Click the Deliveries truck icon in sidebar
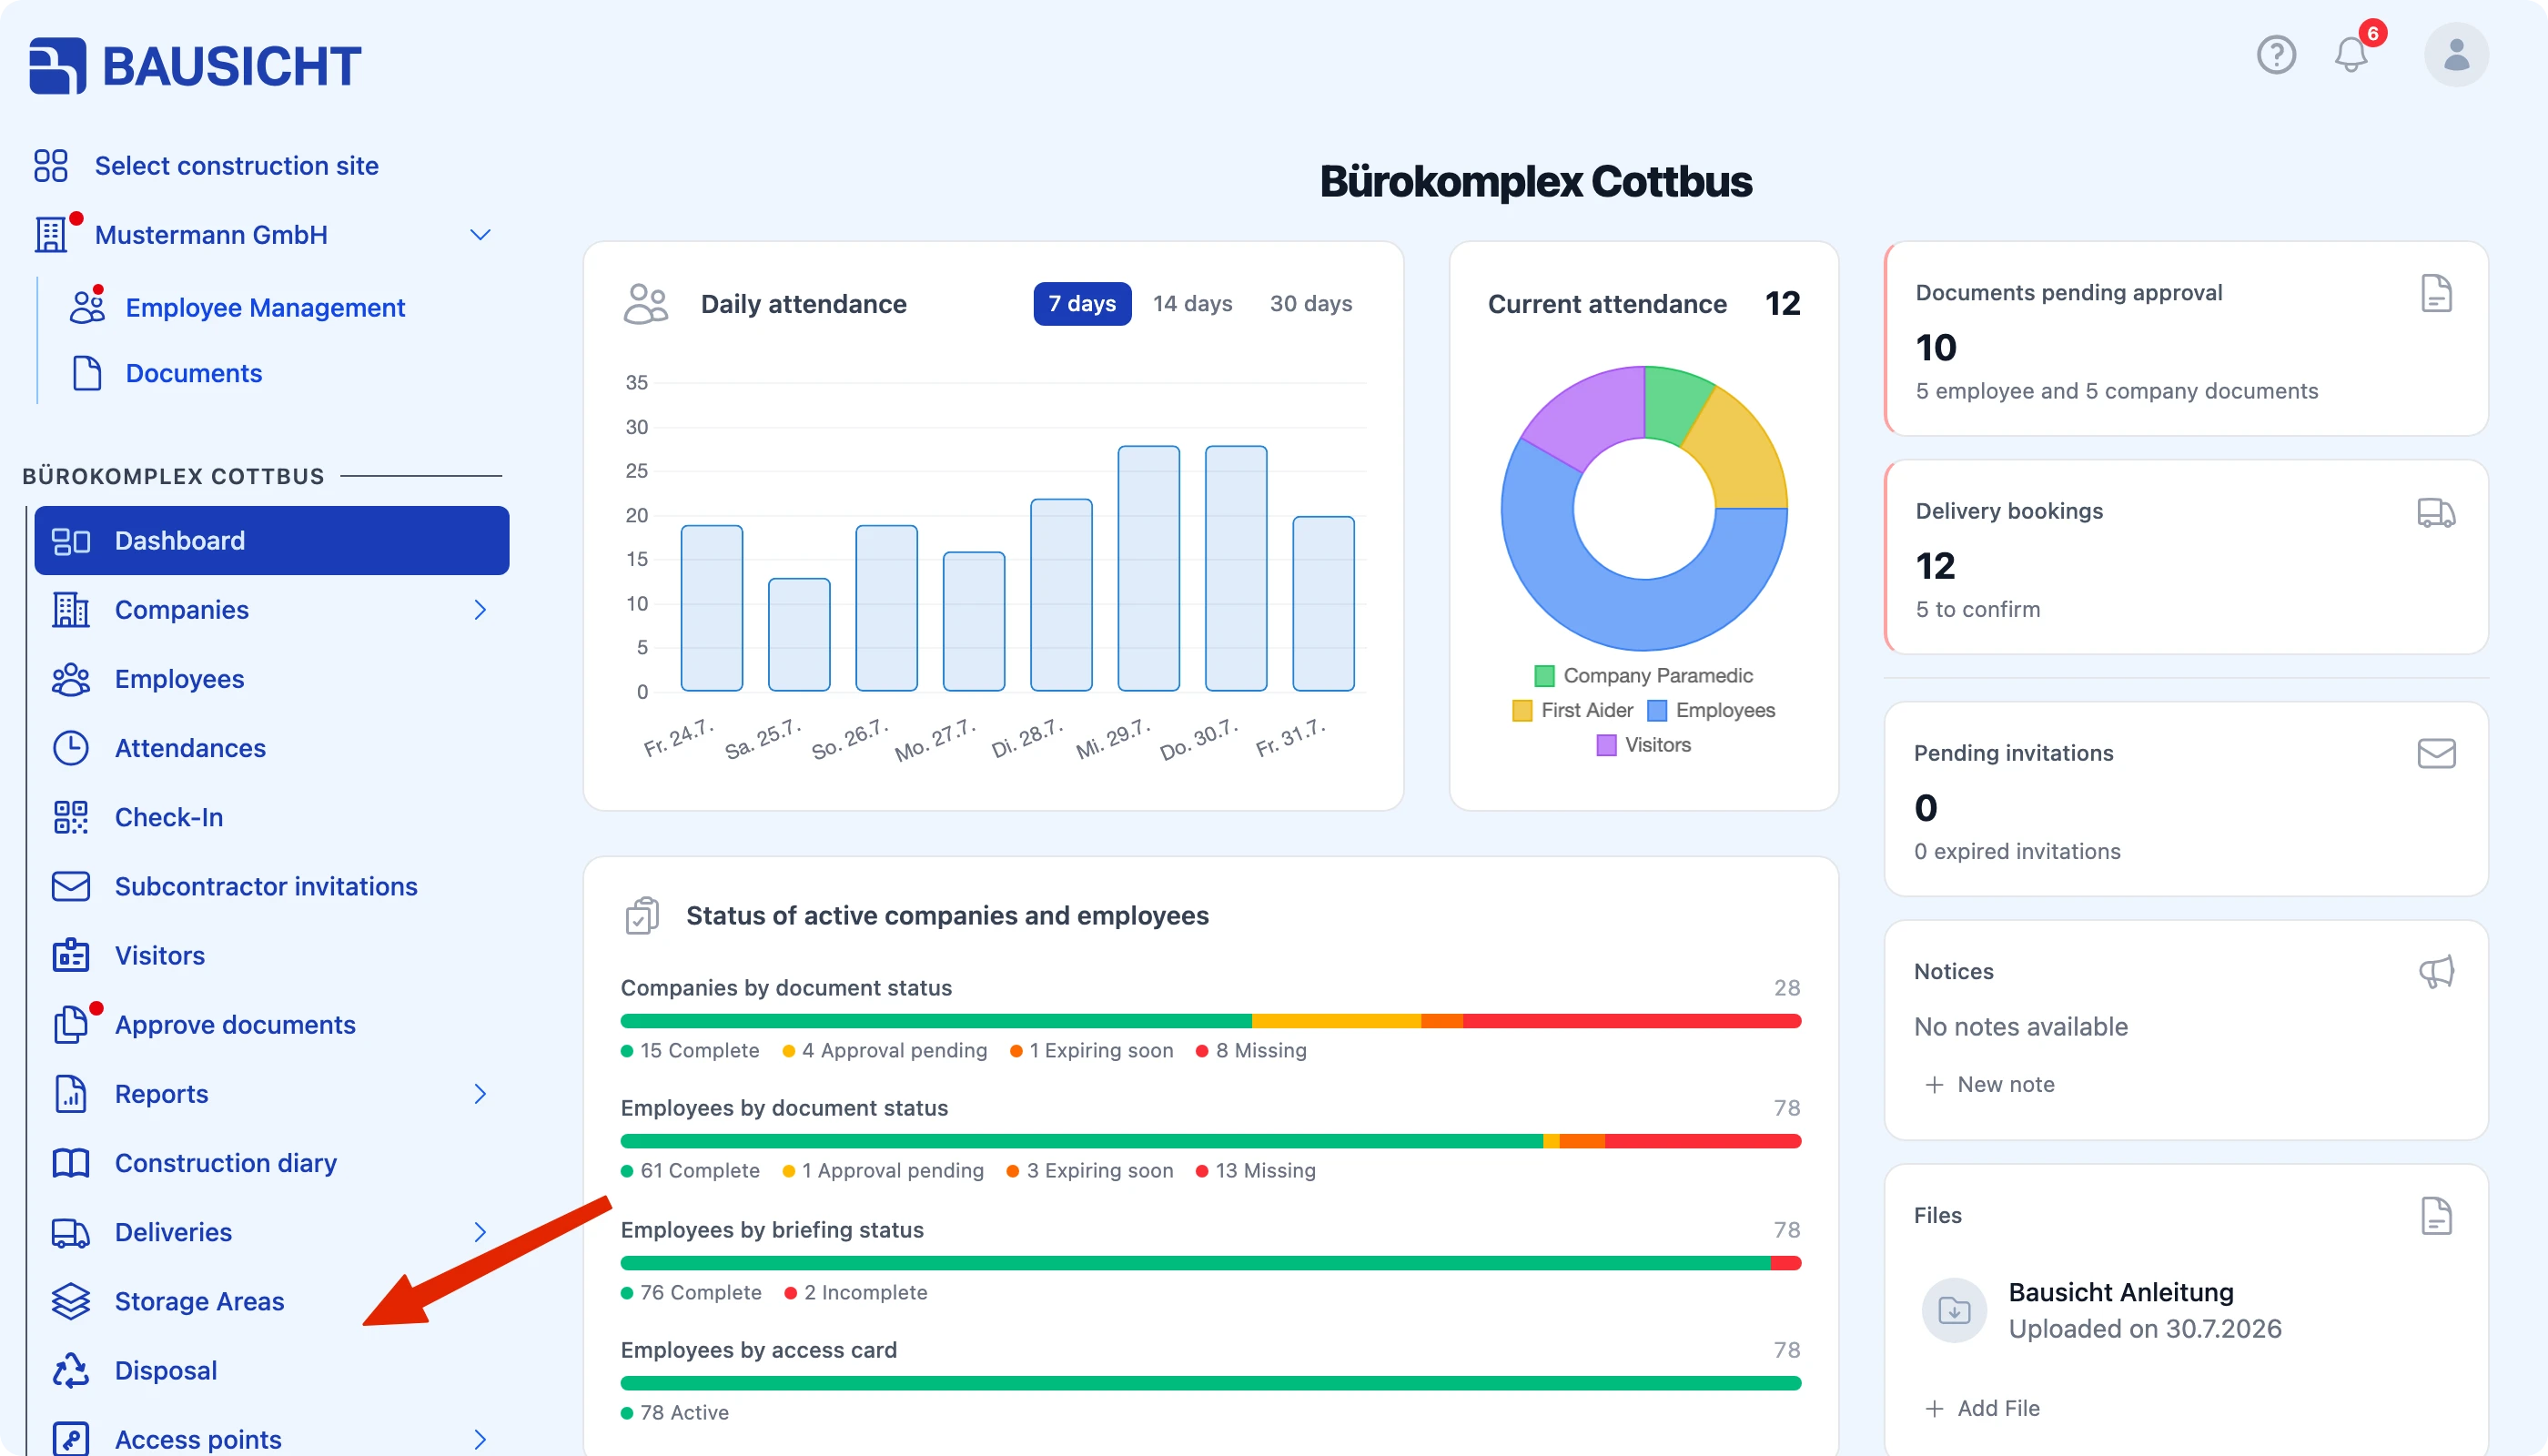 [x=70, y=1232]
